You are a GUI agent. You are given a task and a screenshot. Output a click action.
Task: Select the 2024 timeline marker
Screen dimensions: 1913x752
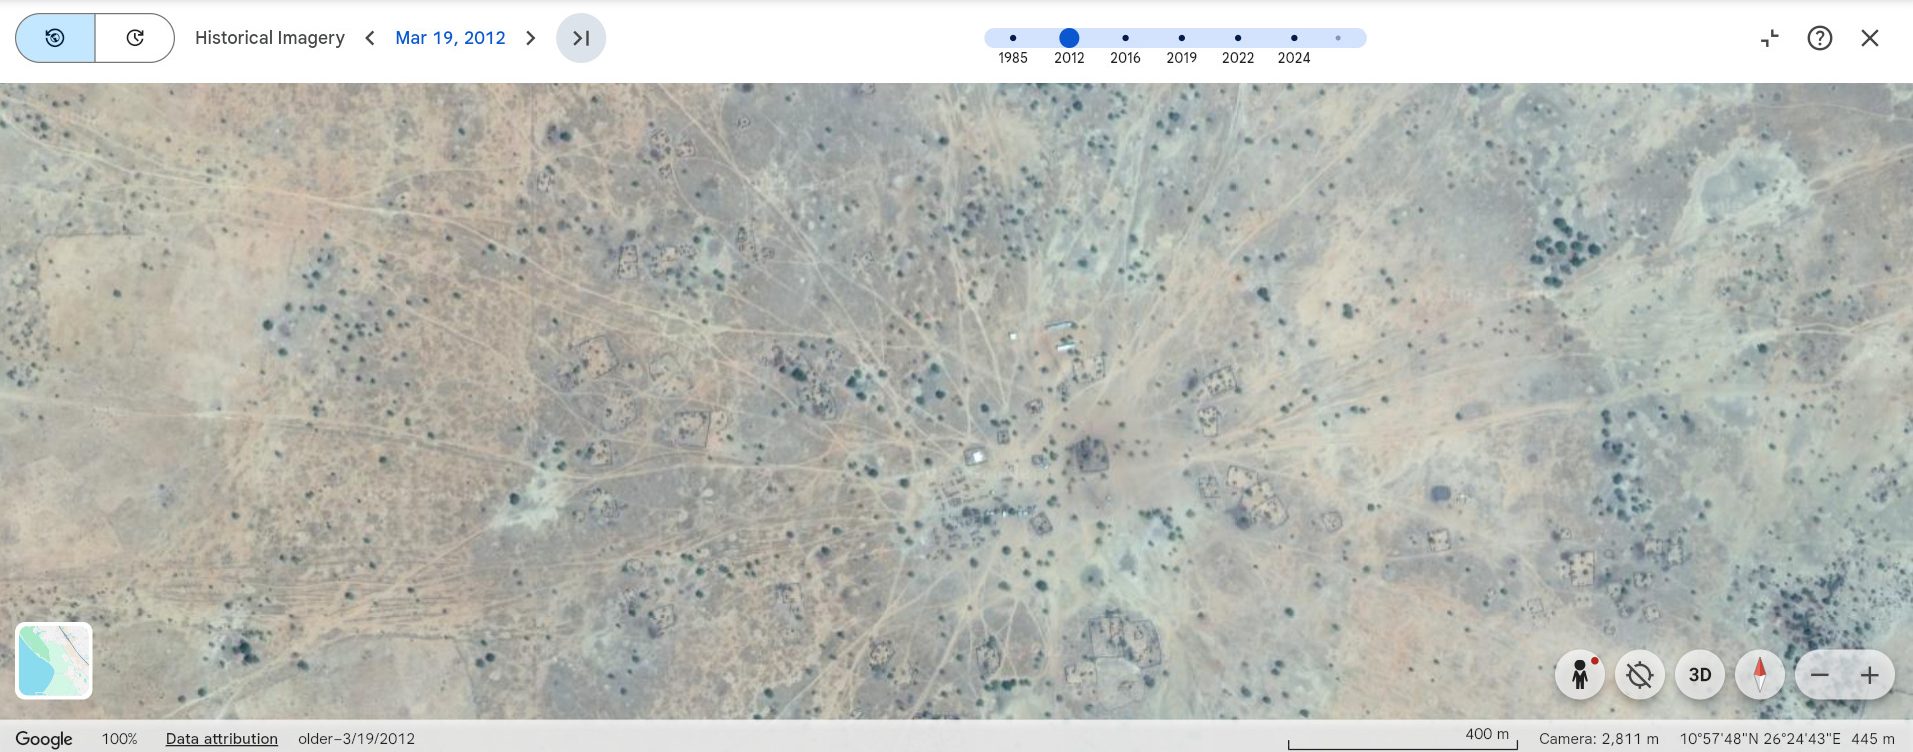(1293, 38)
